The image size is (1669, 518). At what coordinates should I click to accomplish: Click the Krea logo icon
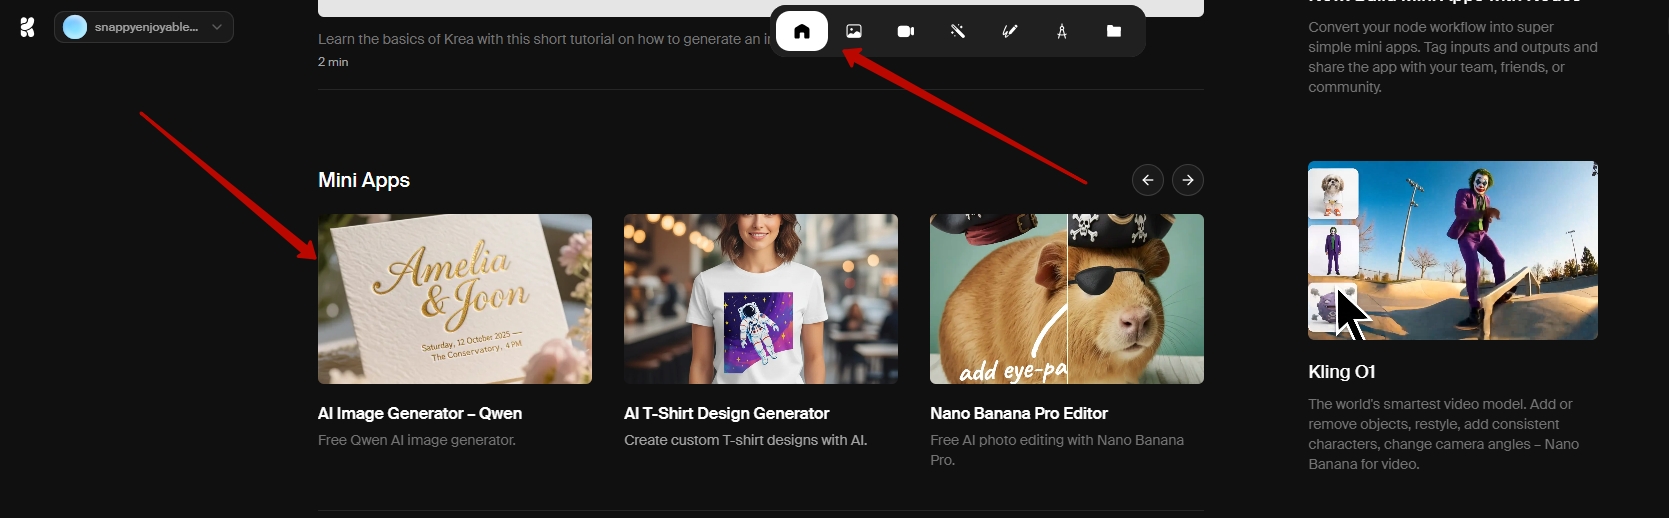(x=27, y=27)
